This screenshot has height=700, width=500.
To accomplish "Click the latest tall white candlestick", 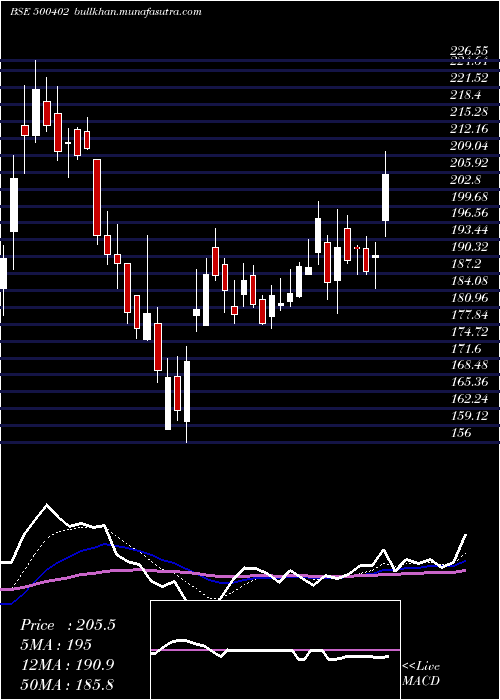I will coord(385,197).
